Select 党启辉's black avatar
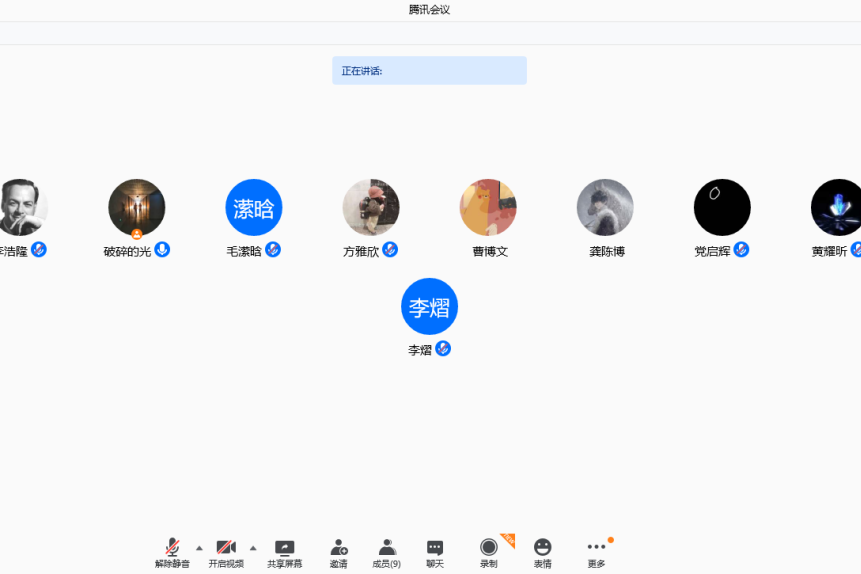This screenshot has width=861, height=574. point(722,207)
